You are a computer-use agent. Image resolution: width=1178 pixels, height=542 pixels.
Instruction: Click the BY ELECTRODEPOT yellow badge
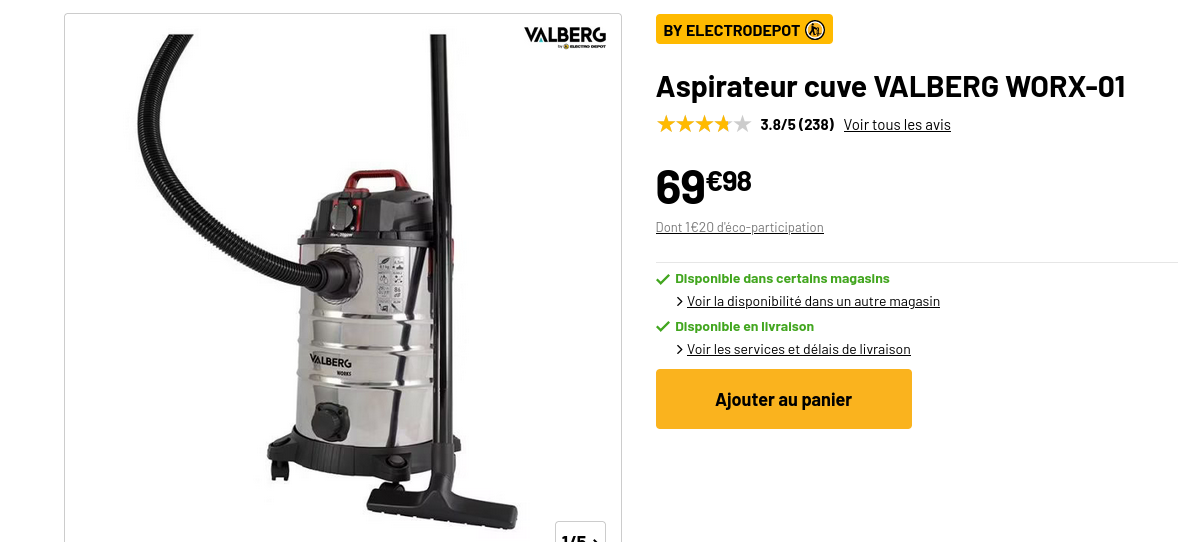tap(744, 29)
